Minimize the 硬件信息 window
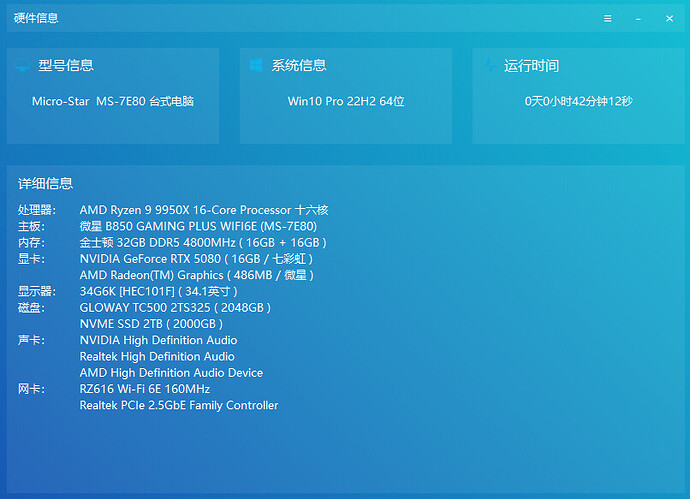The width and height of the screenshot is (690, 499). [x=638, y=19]
